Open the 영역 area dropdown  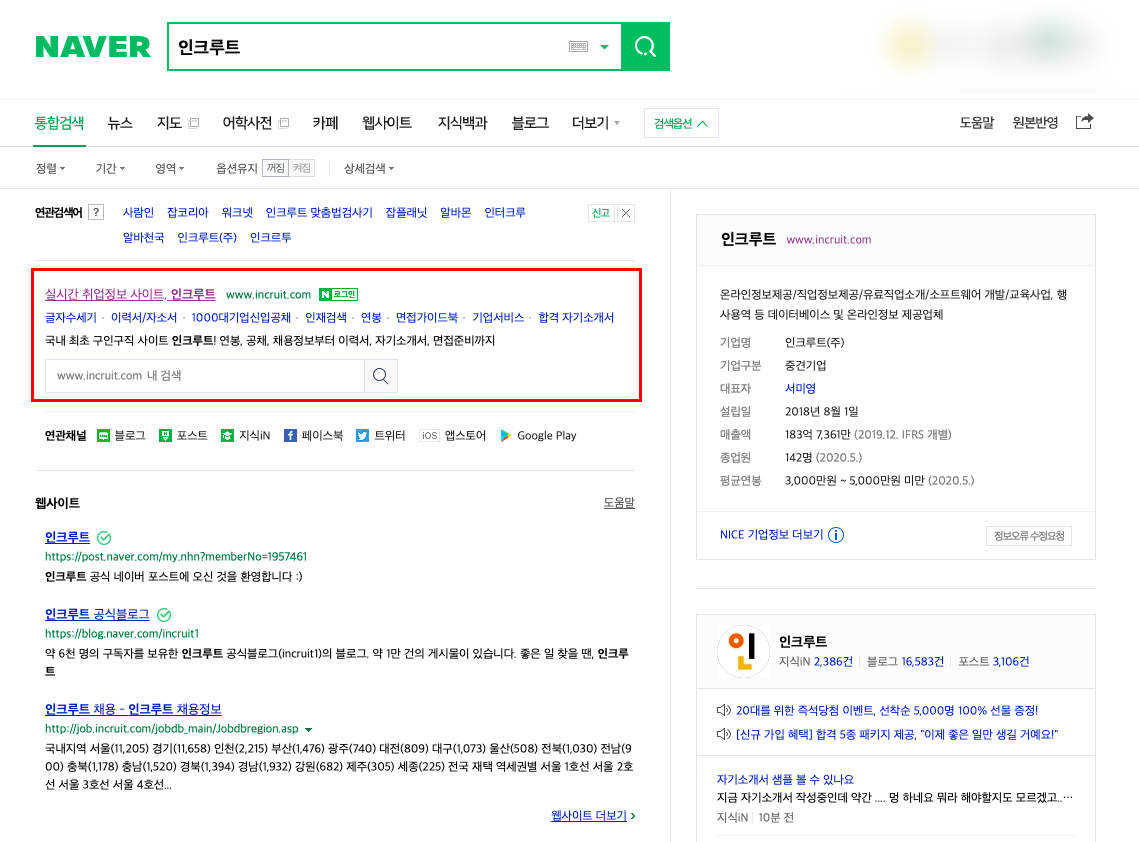[169, 168]
